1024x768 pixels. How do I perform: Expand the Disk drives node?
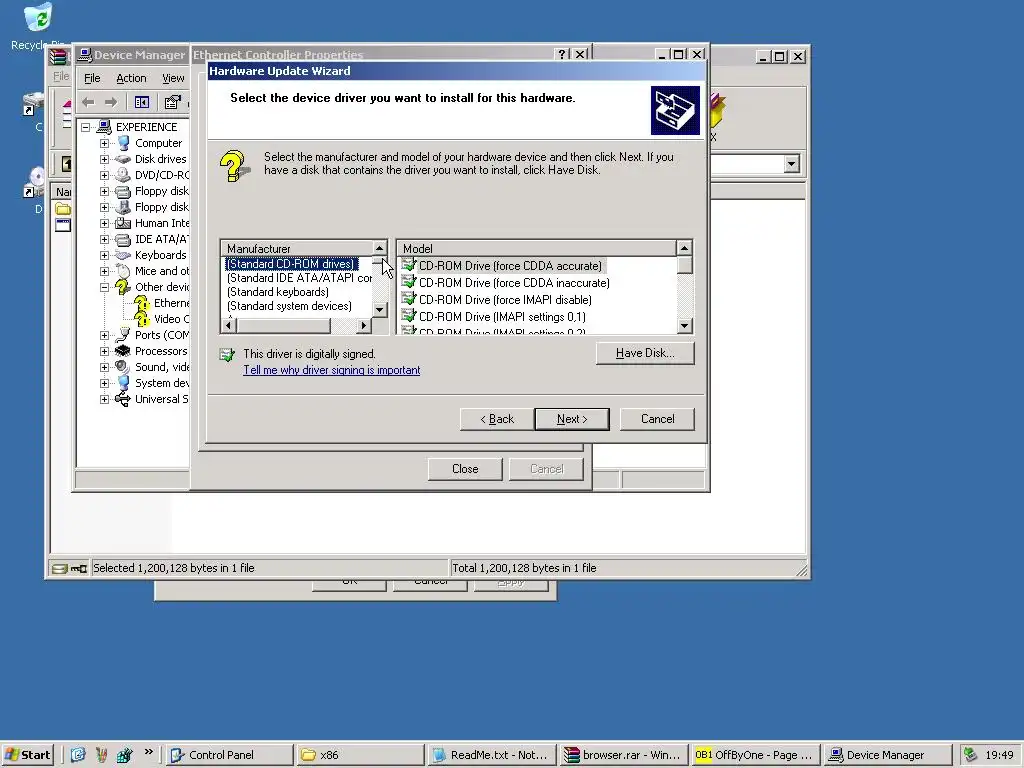104,159
